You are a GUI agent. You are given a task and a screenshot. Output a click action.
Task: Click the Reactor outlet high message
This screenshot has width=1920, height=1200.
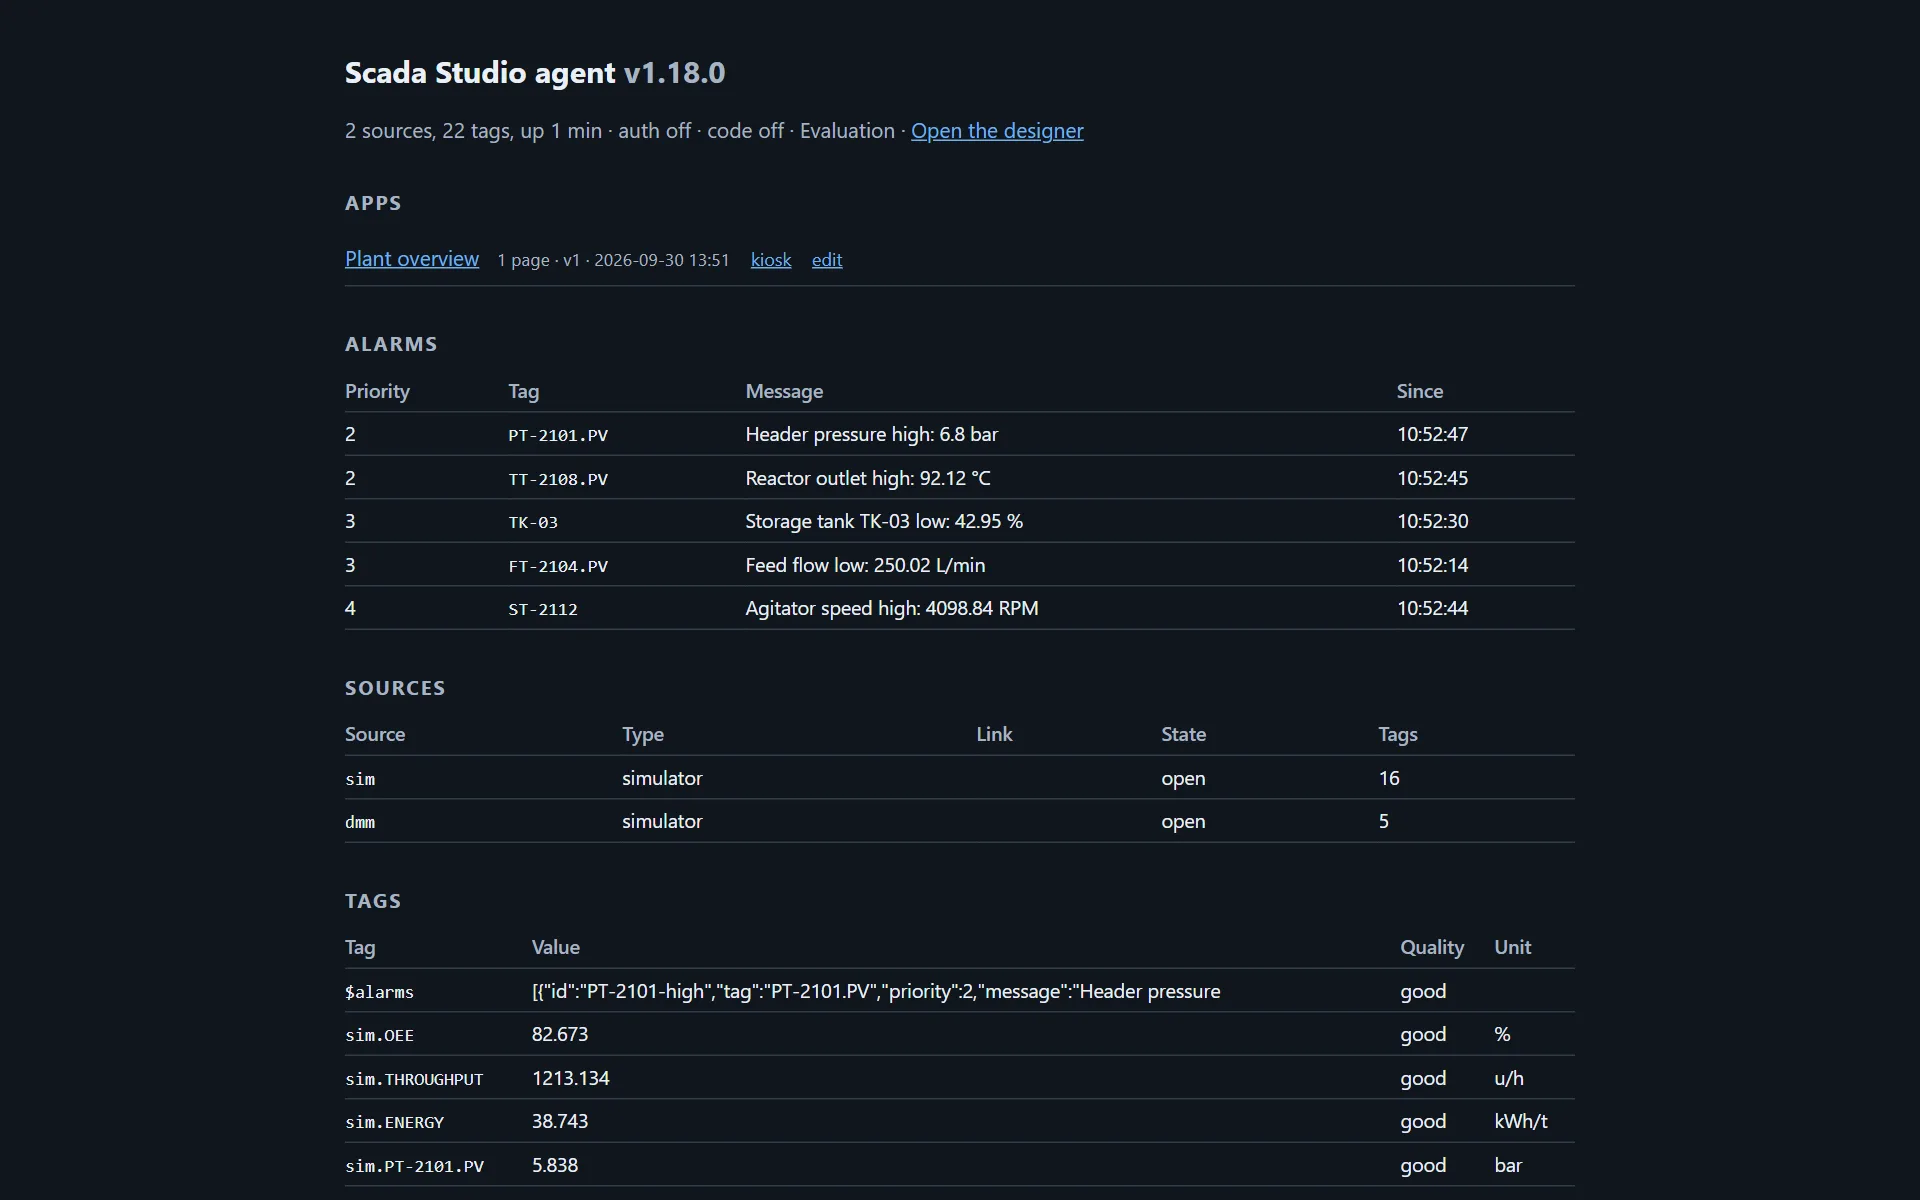pos(868,478)
